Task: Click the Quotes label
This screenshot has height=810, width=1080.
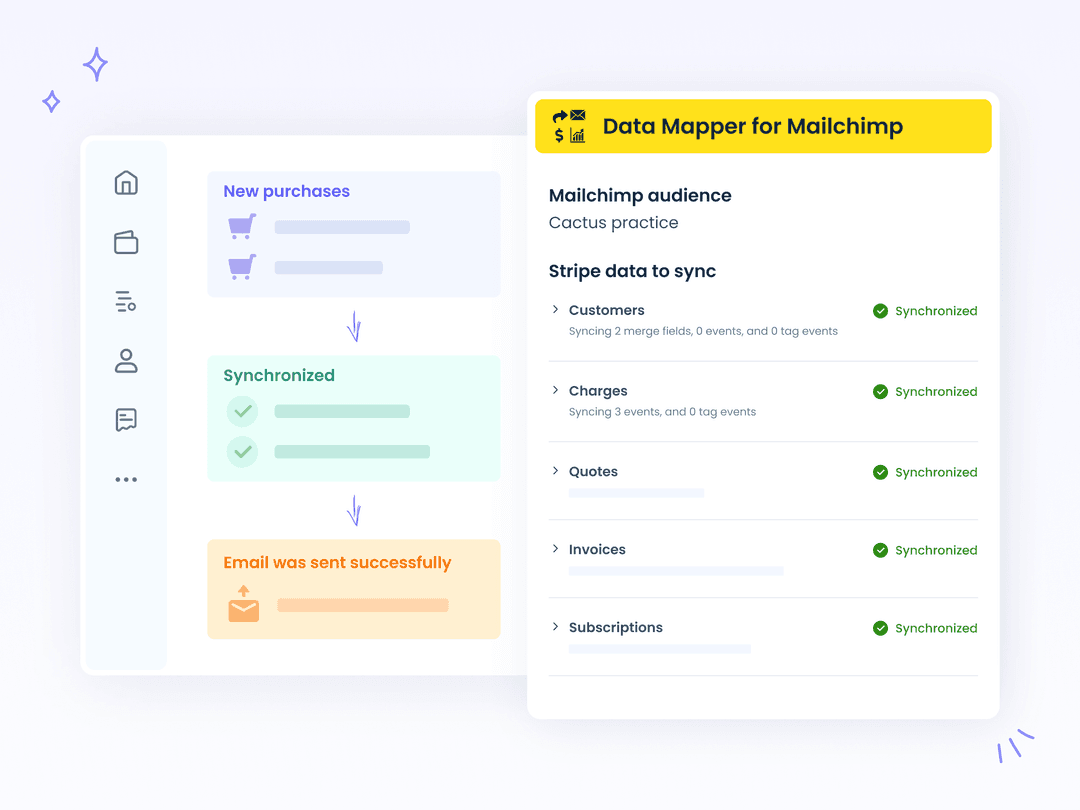Action: 593,472
